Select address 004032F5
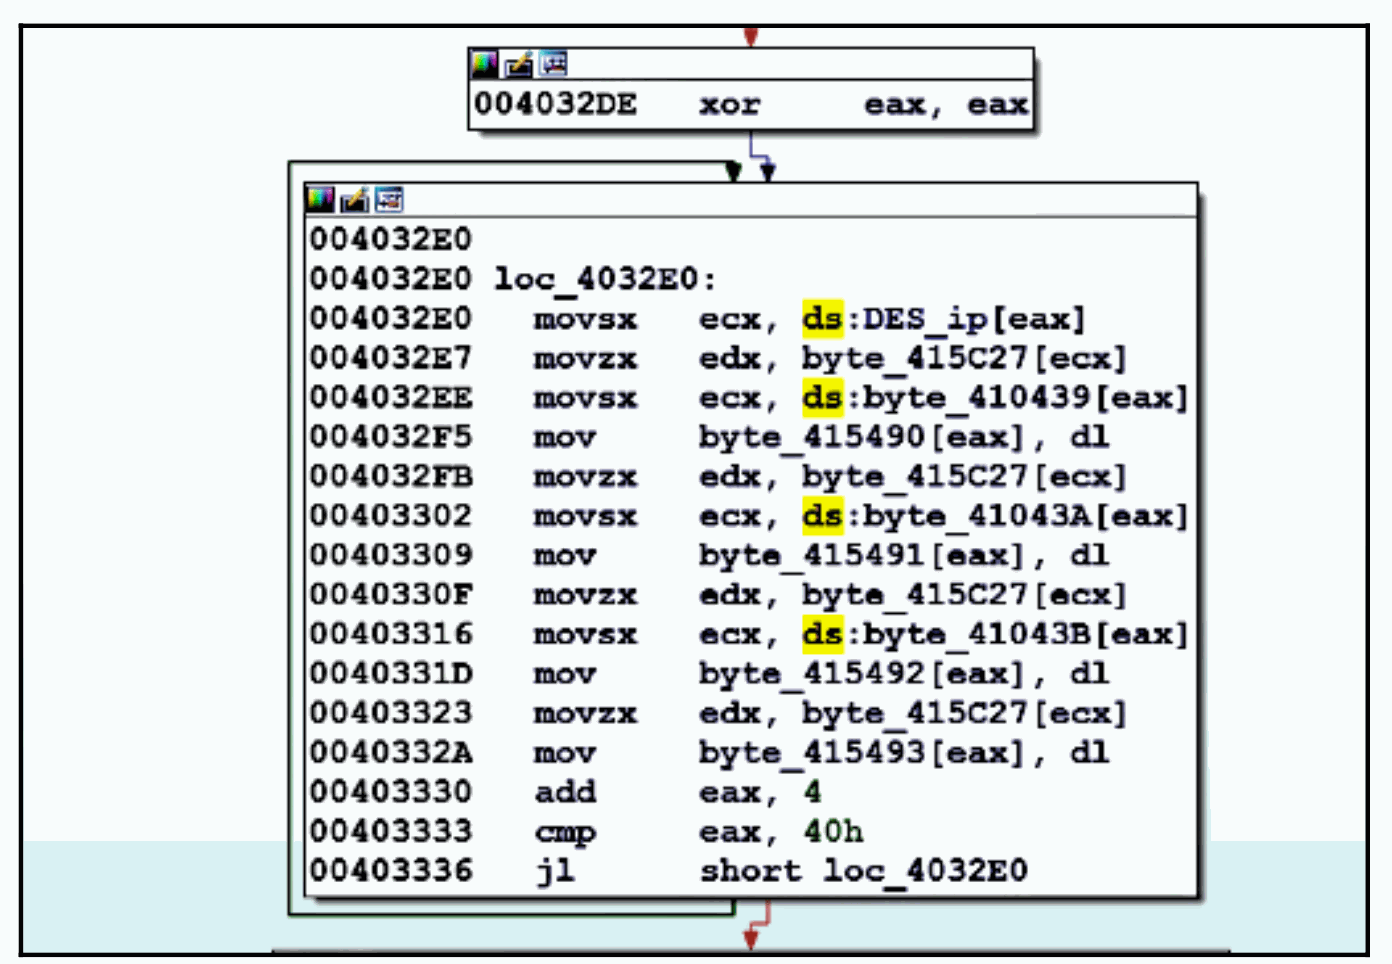Screen dimensions: 1392x964 click(x=390, y=437)
